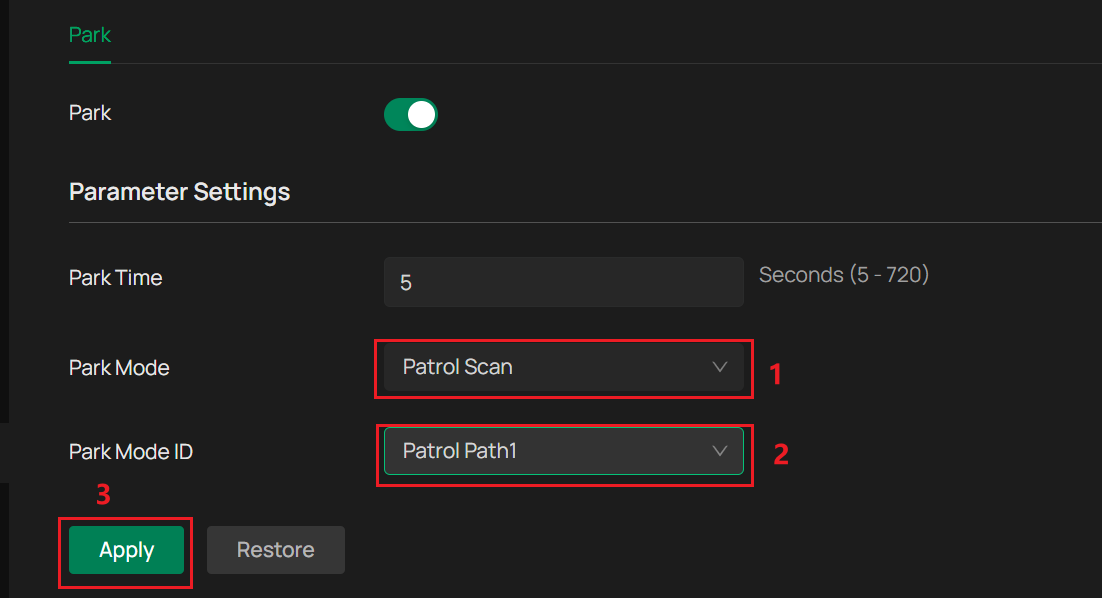Click the Parameter Settings heading
The height and width of the screenshot is (598, 1102).
tap(179, 191)
